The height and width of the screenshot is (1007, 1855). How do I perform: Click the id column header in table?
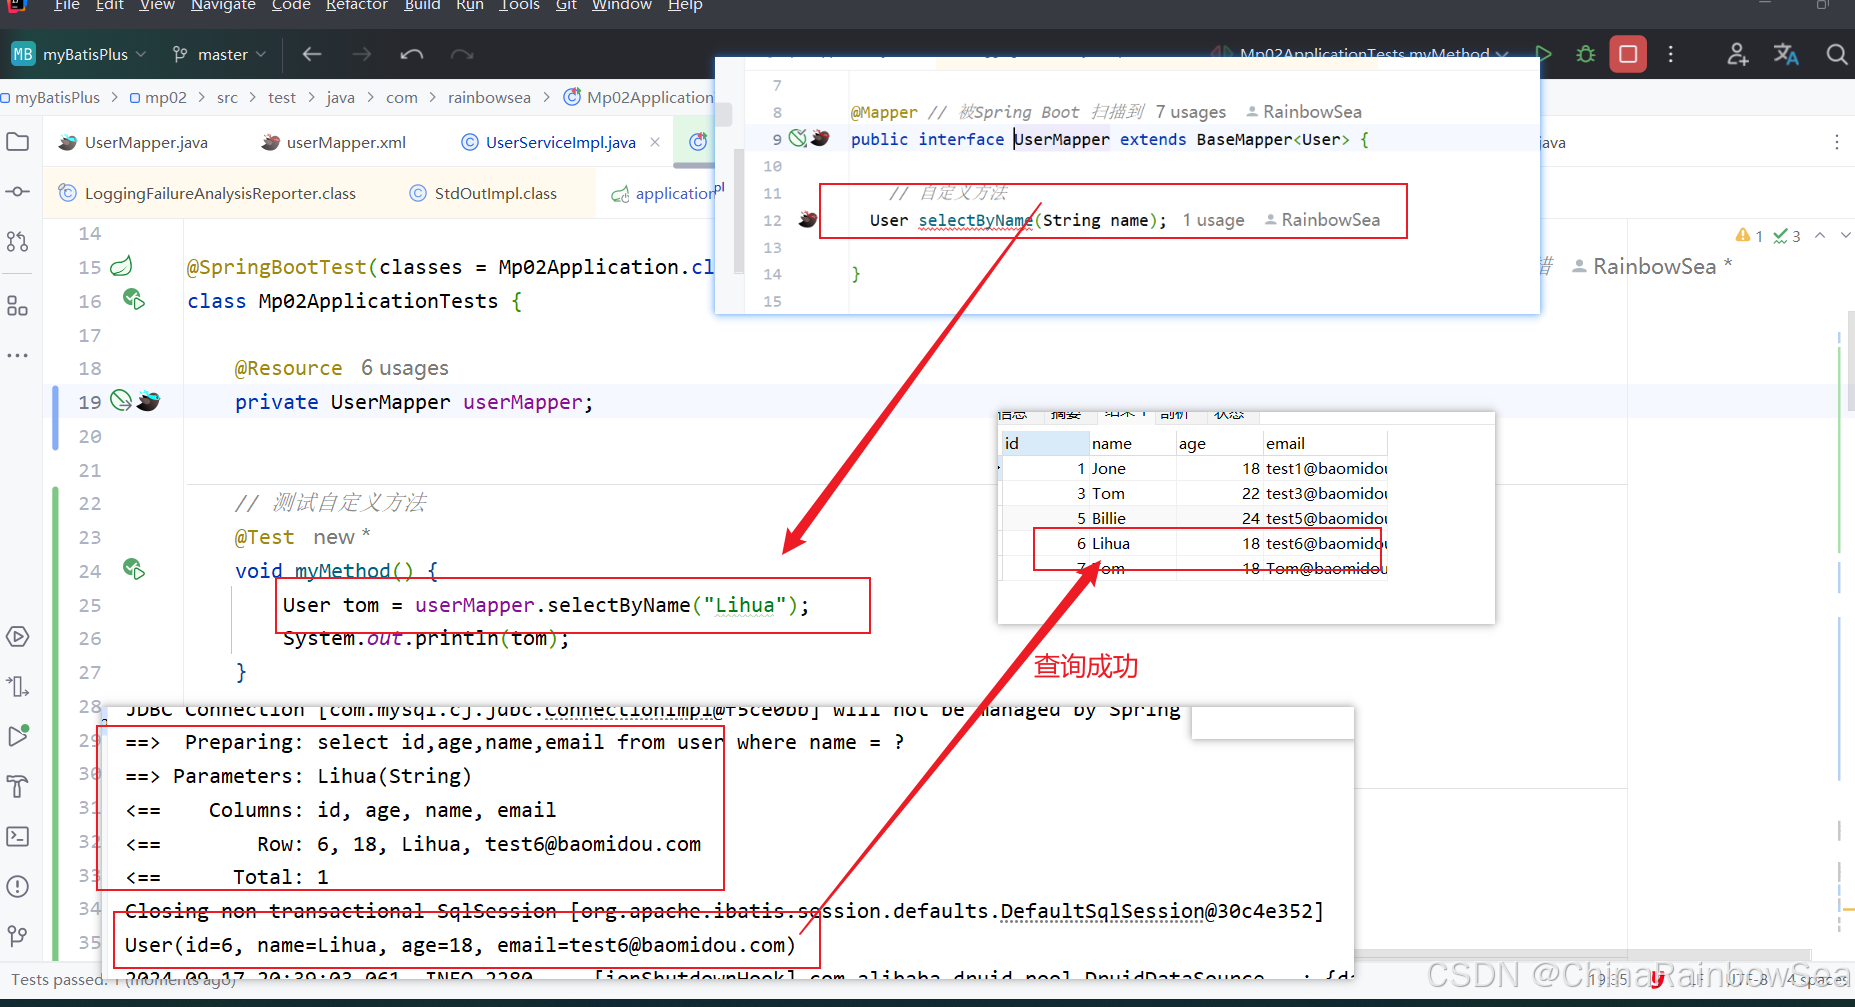(1045, 443)
